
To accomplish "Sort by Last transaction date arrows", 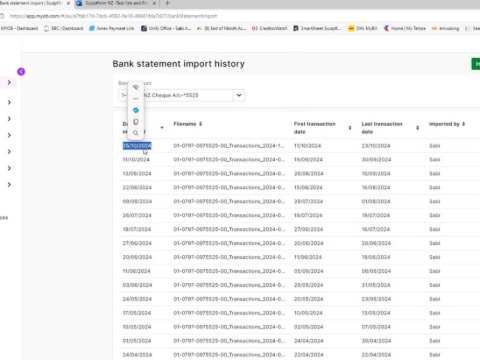I will 417,128.
